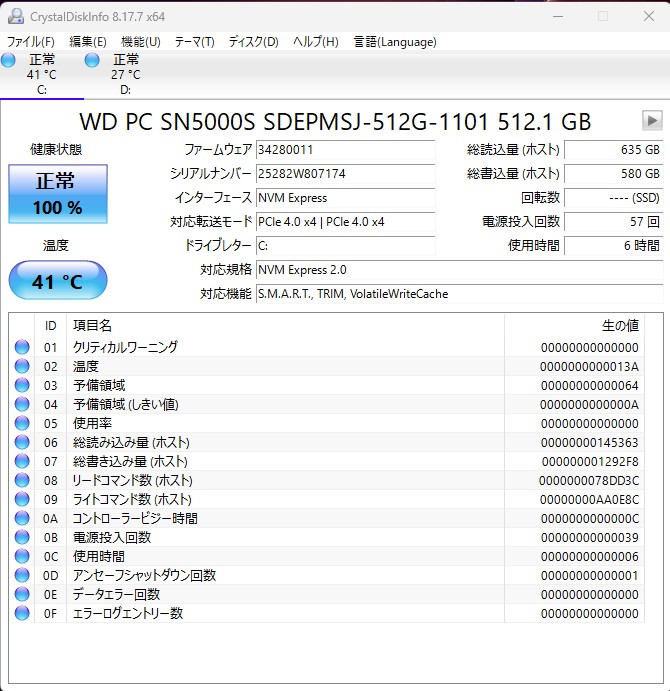This screenshot has height=691, width=670.
Task: Open the ディスク(D) menu
Action: point(254,42)
